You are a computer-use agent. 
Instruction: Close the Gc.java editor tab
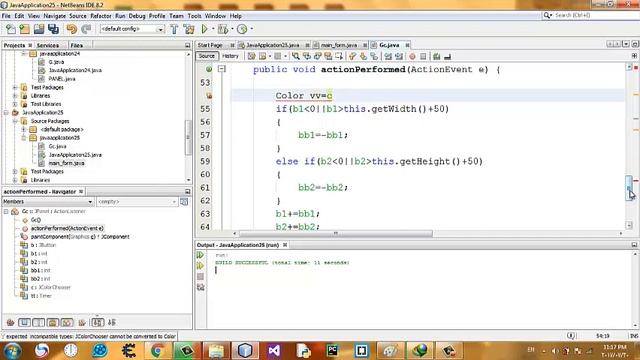coord(407,45)
